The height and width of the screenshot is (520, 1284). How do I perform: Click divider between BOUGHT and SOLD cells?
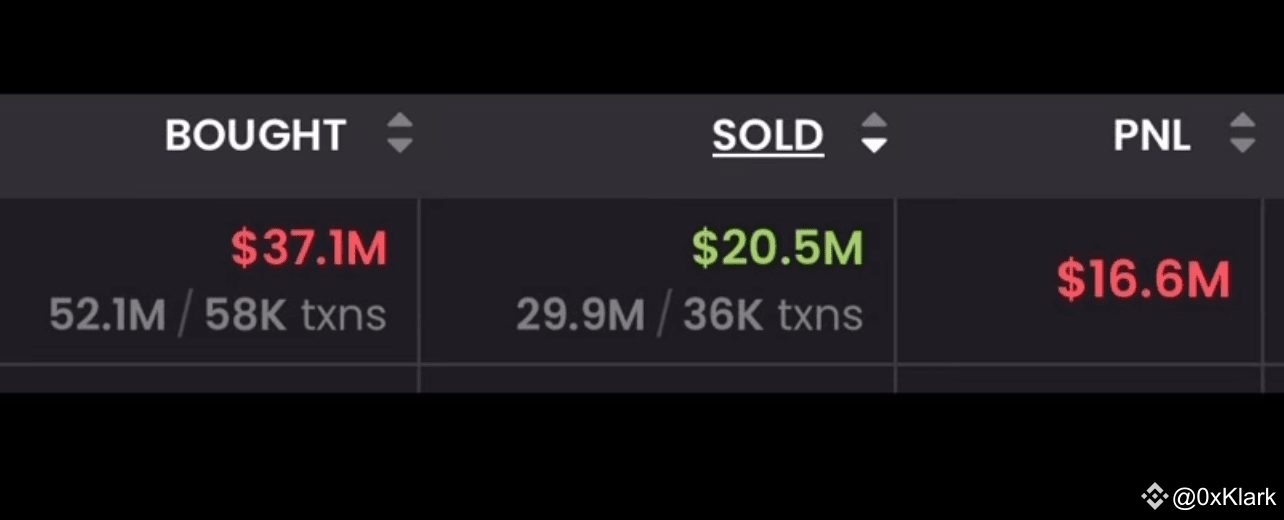tap(419, 280)
